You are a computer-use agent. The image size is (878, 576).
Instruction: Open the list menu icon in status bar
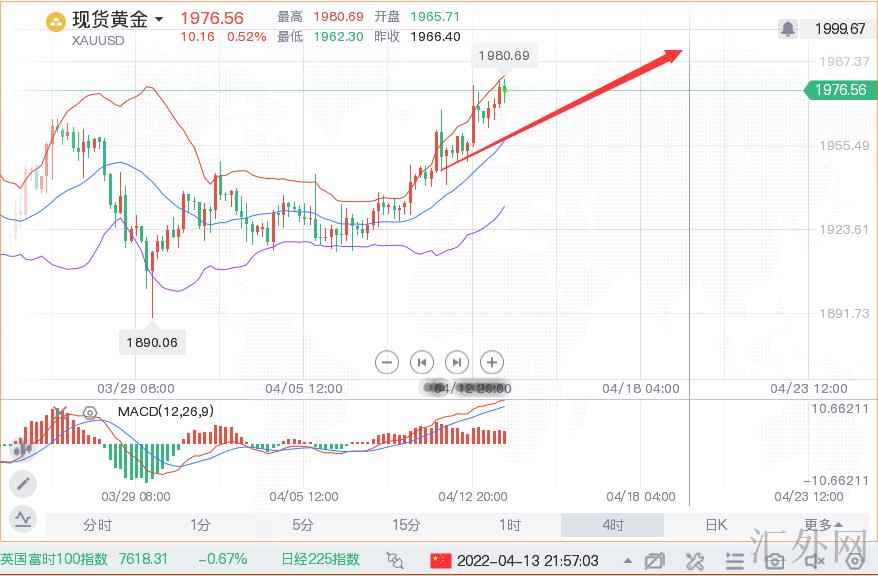pyautogui.click(x=734, y=560)
